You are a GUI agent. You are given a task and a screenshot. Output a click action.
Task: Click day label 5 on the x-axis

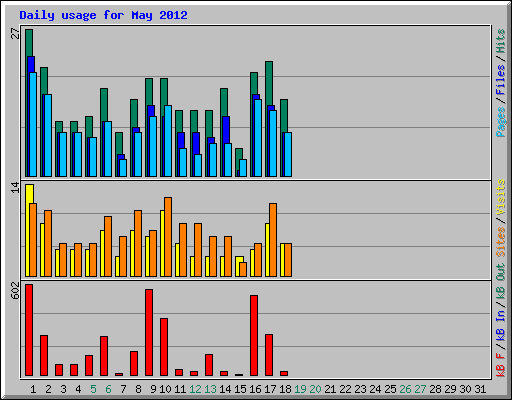tap(93, 389)
